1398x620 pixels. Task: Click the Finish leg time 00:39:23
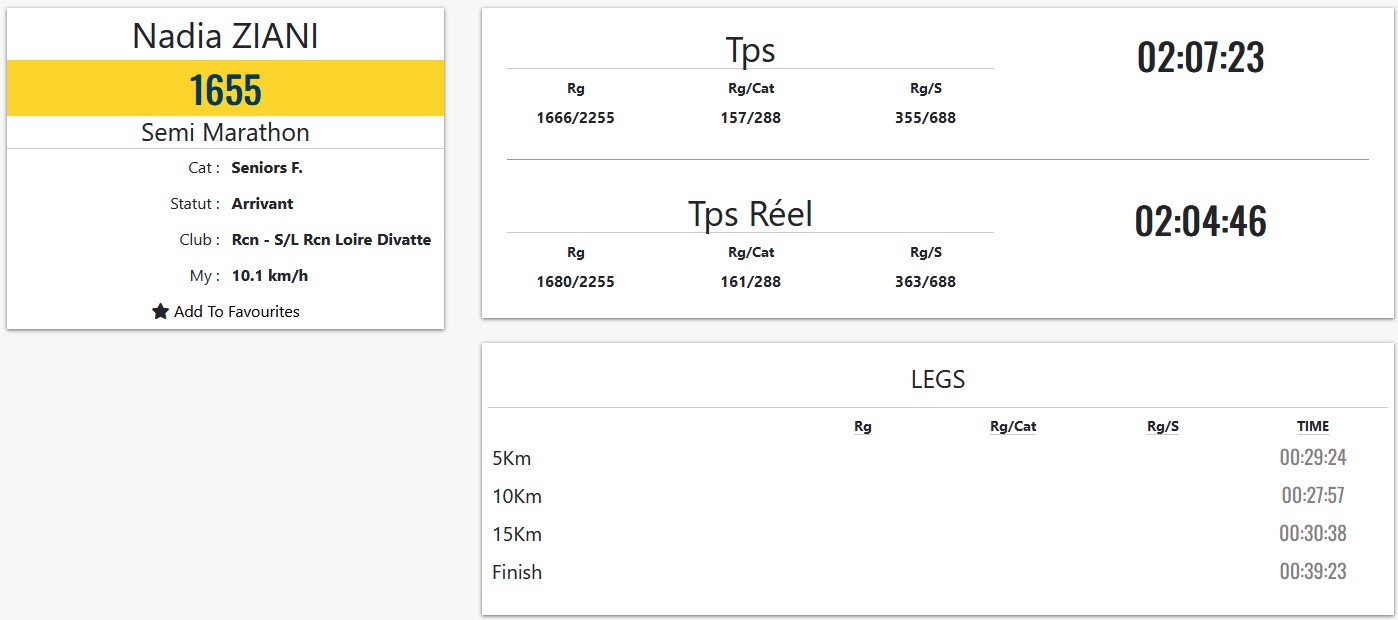1312,572
